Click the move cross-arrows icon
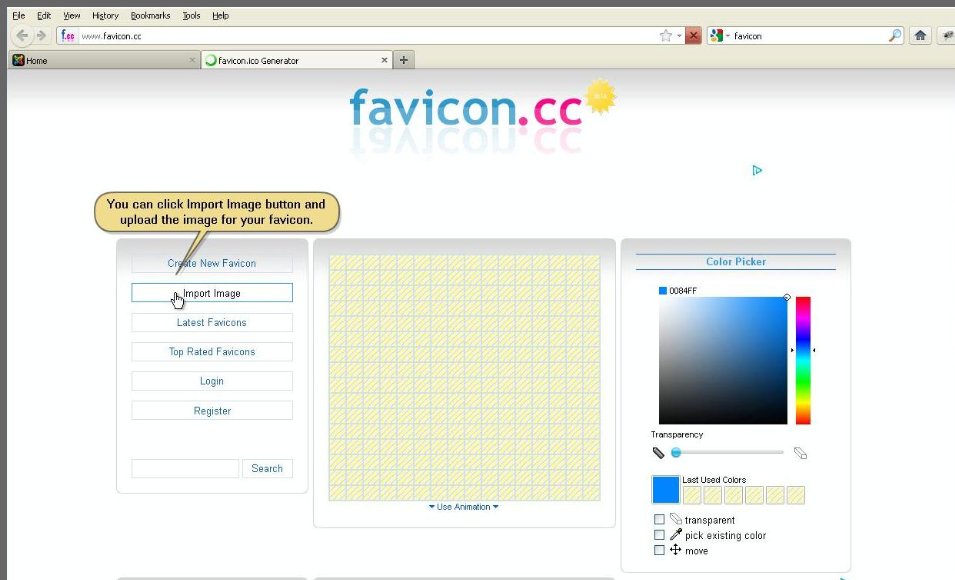 click(675, 550)
